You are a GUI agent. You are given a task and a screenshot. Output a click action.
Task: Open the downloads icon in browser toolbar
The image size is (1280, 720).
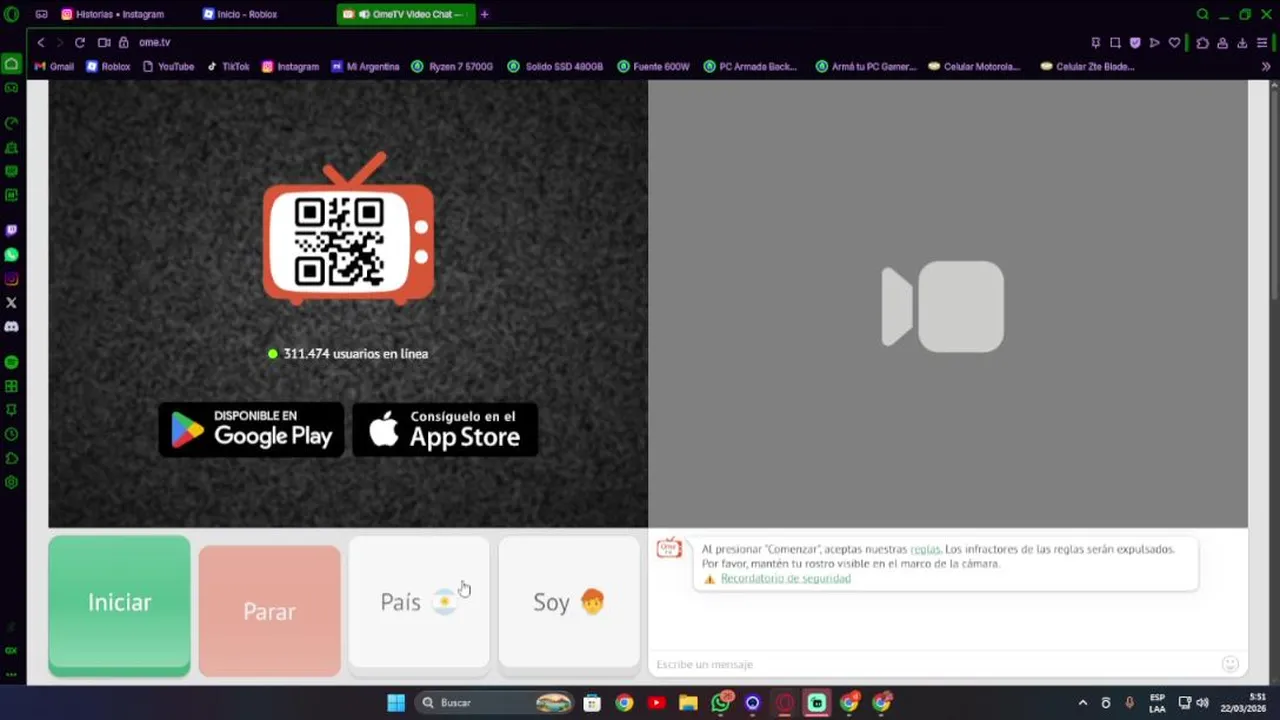coord(1242,42)
